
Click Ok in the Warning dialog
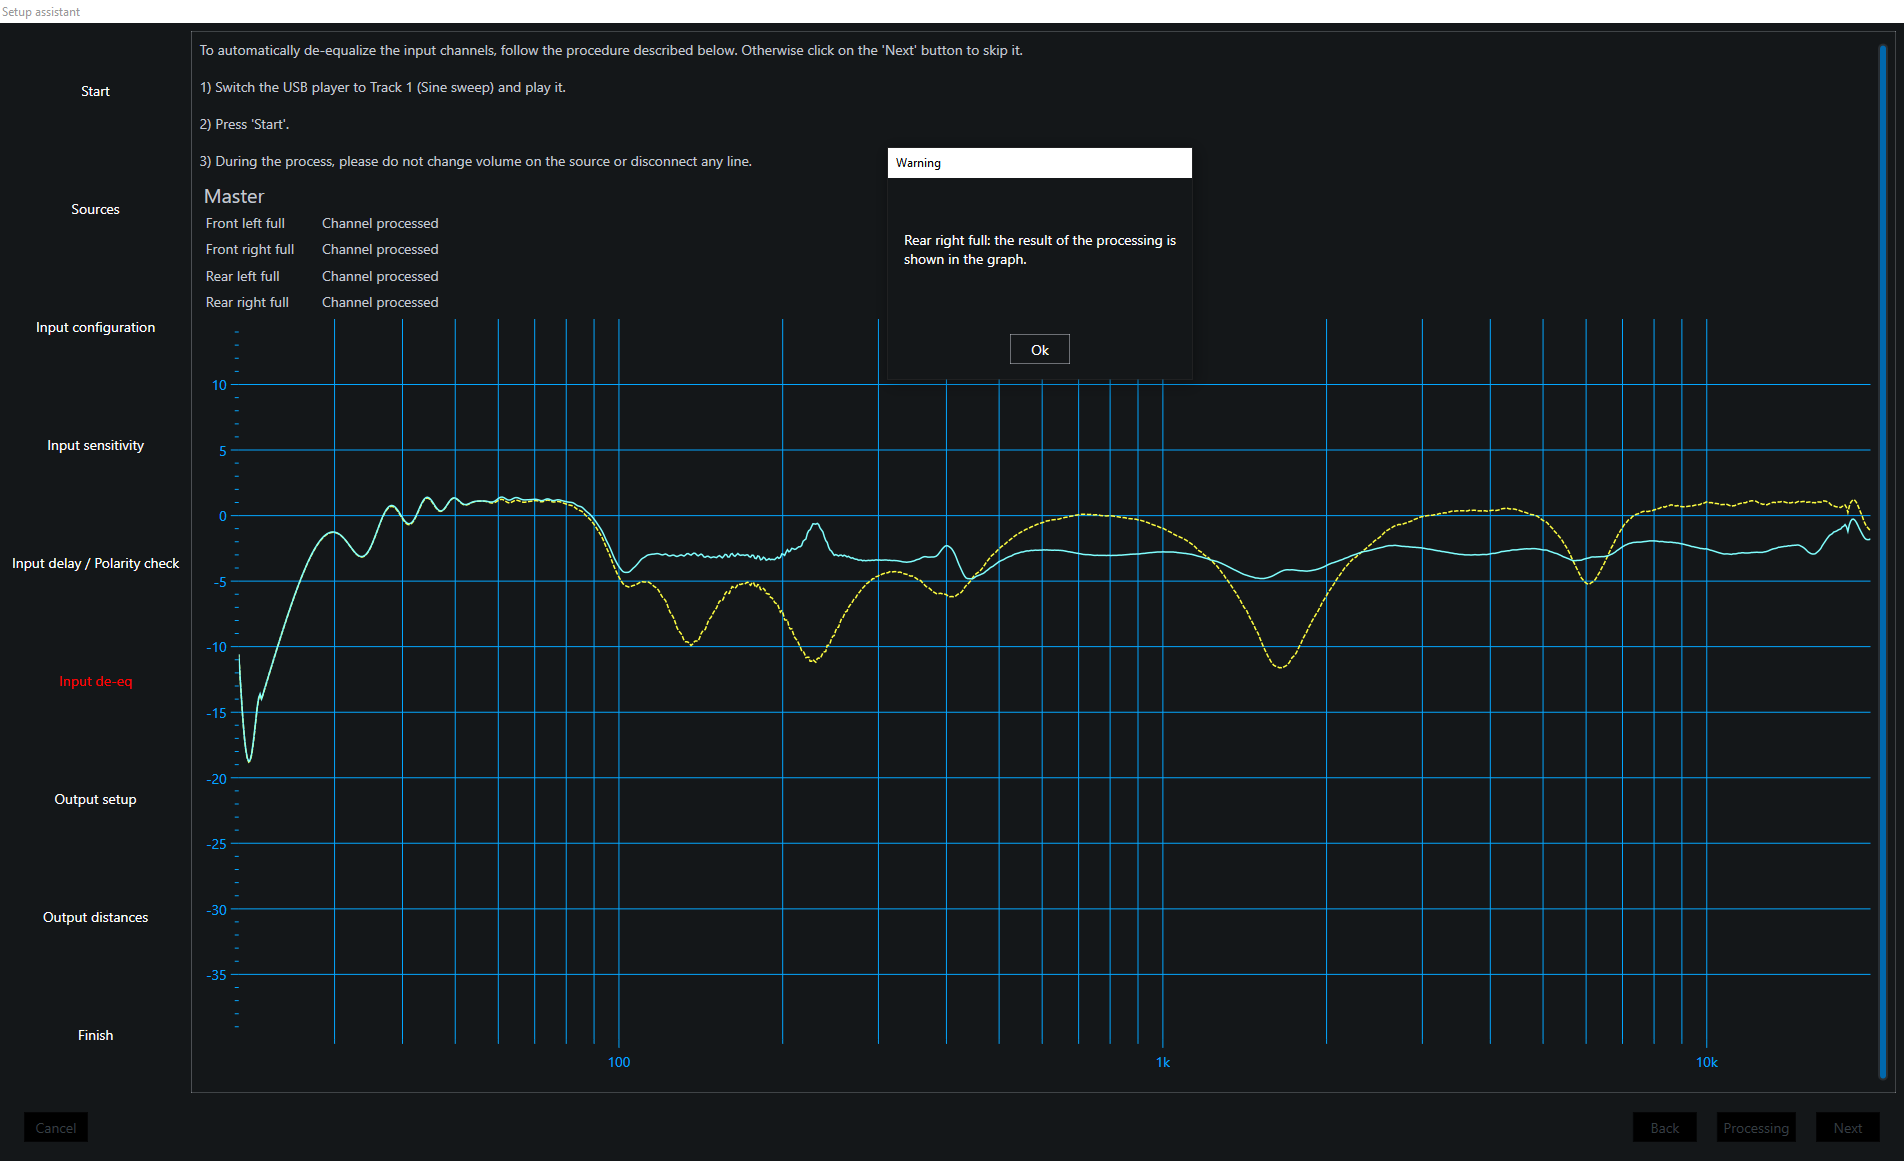pos(1039,350)
